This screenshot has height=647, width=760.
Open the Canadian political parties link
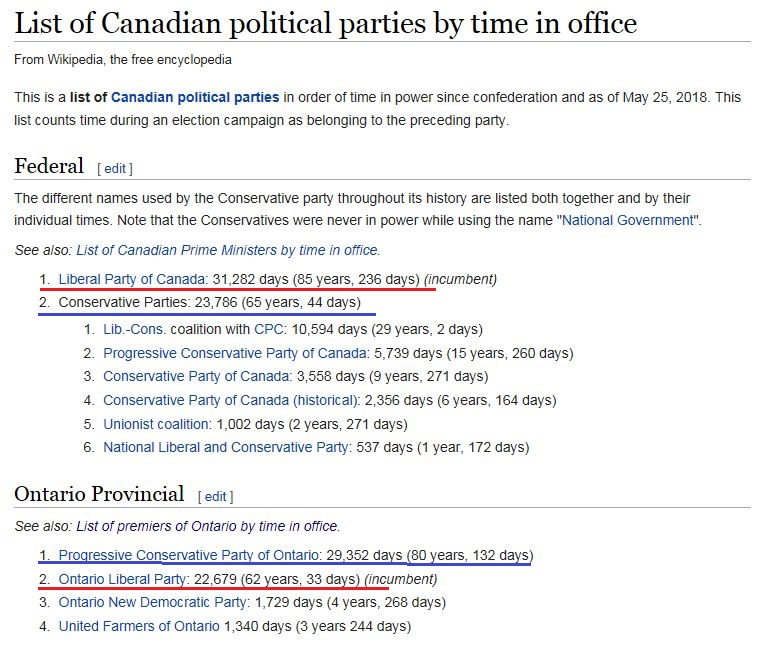(195, 97)
